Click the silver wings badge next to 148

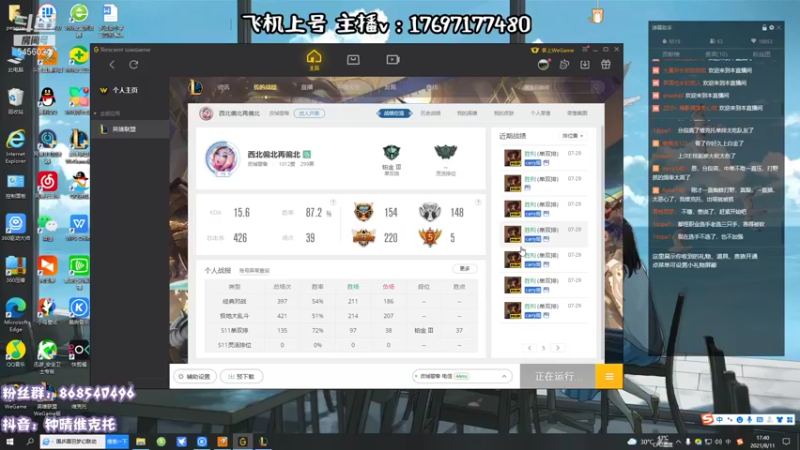click(x=430, y=212)
